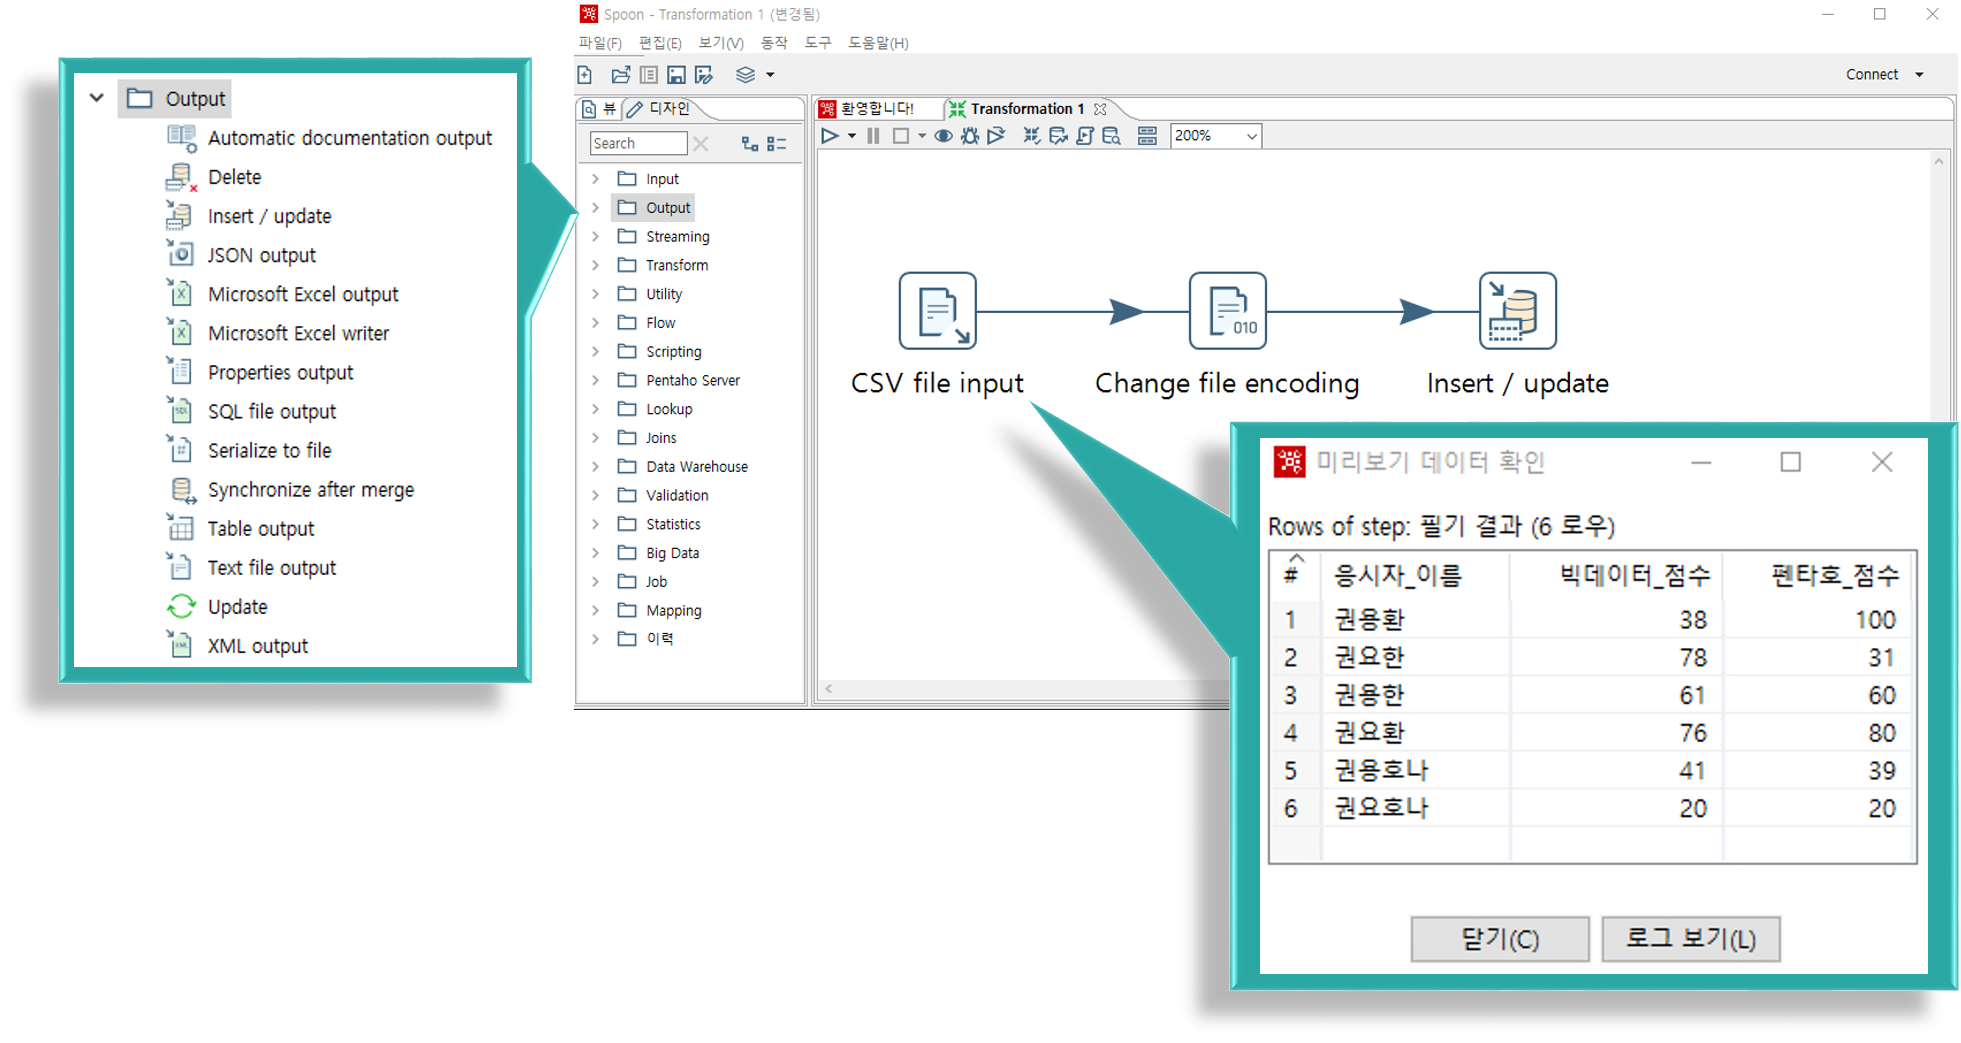Sort by the 빅데이터_점수 column header

1617,576
